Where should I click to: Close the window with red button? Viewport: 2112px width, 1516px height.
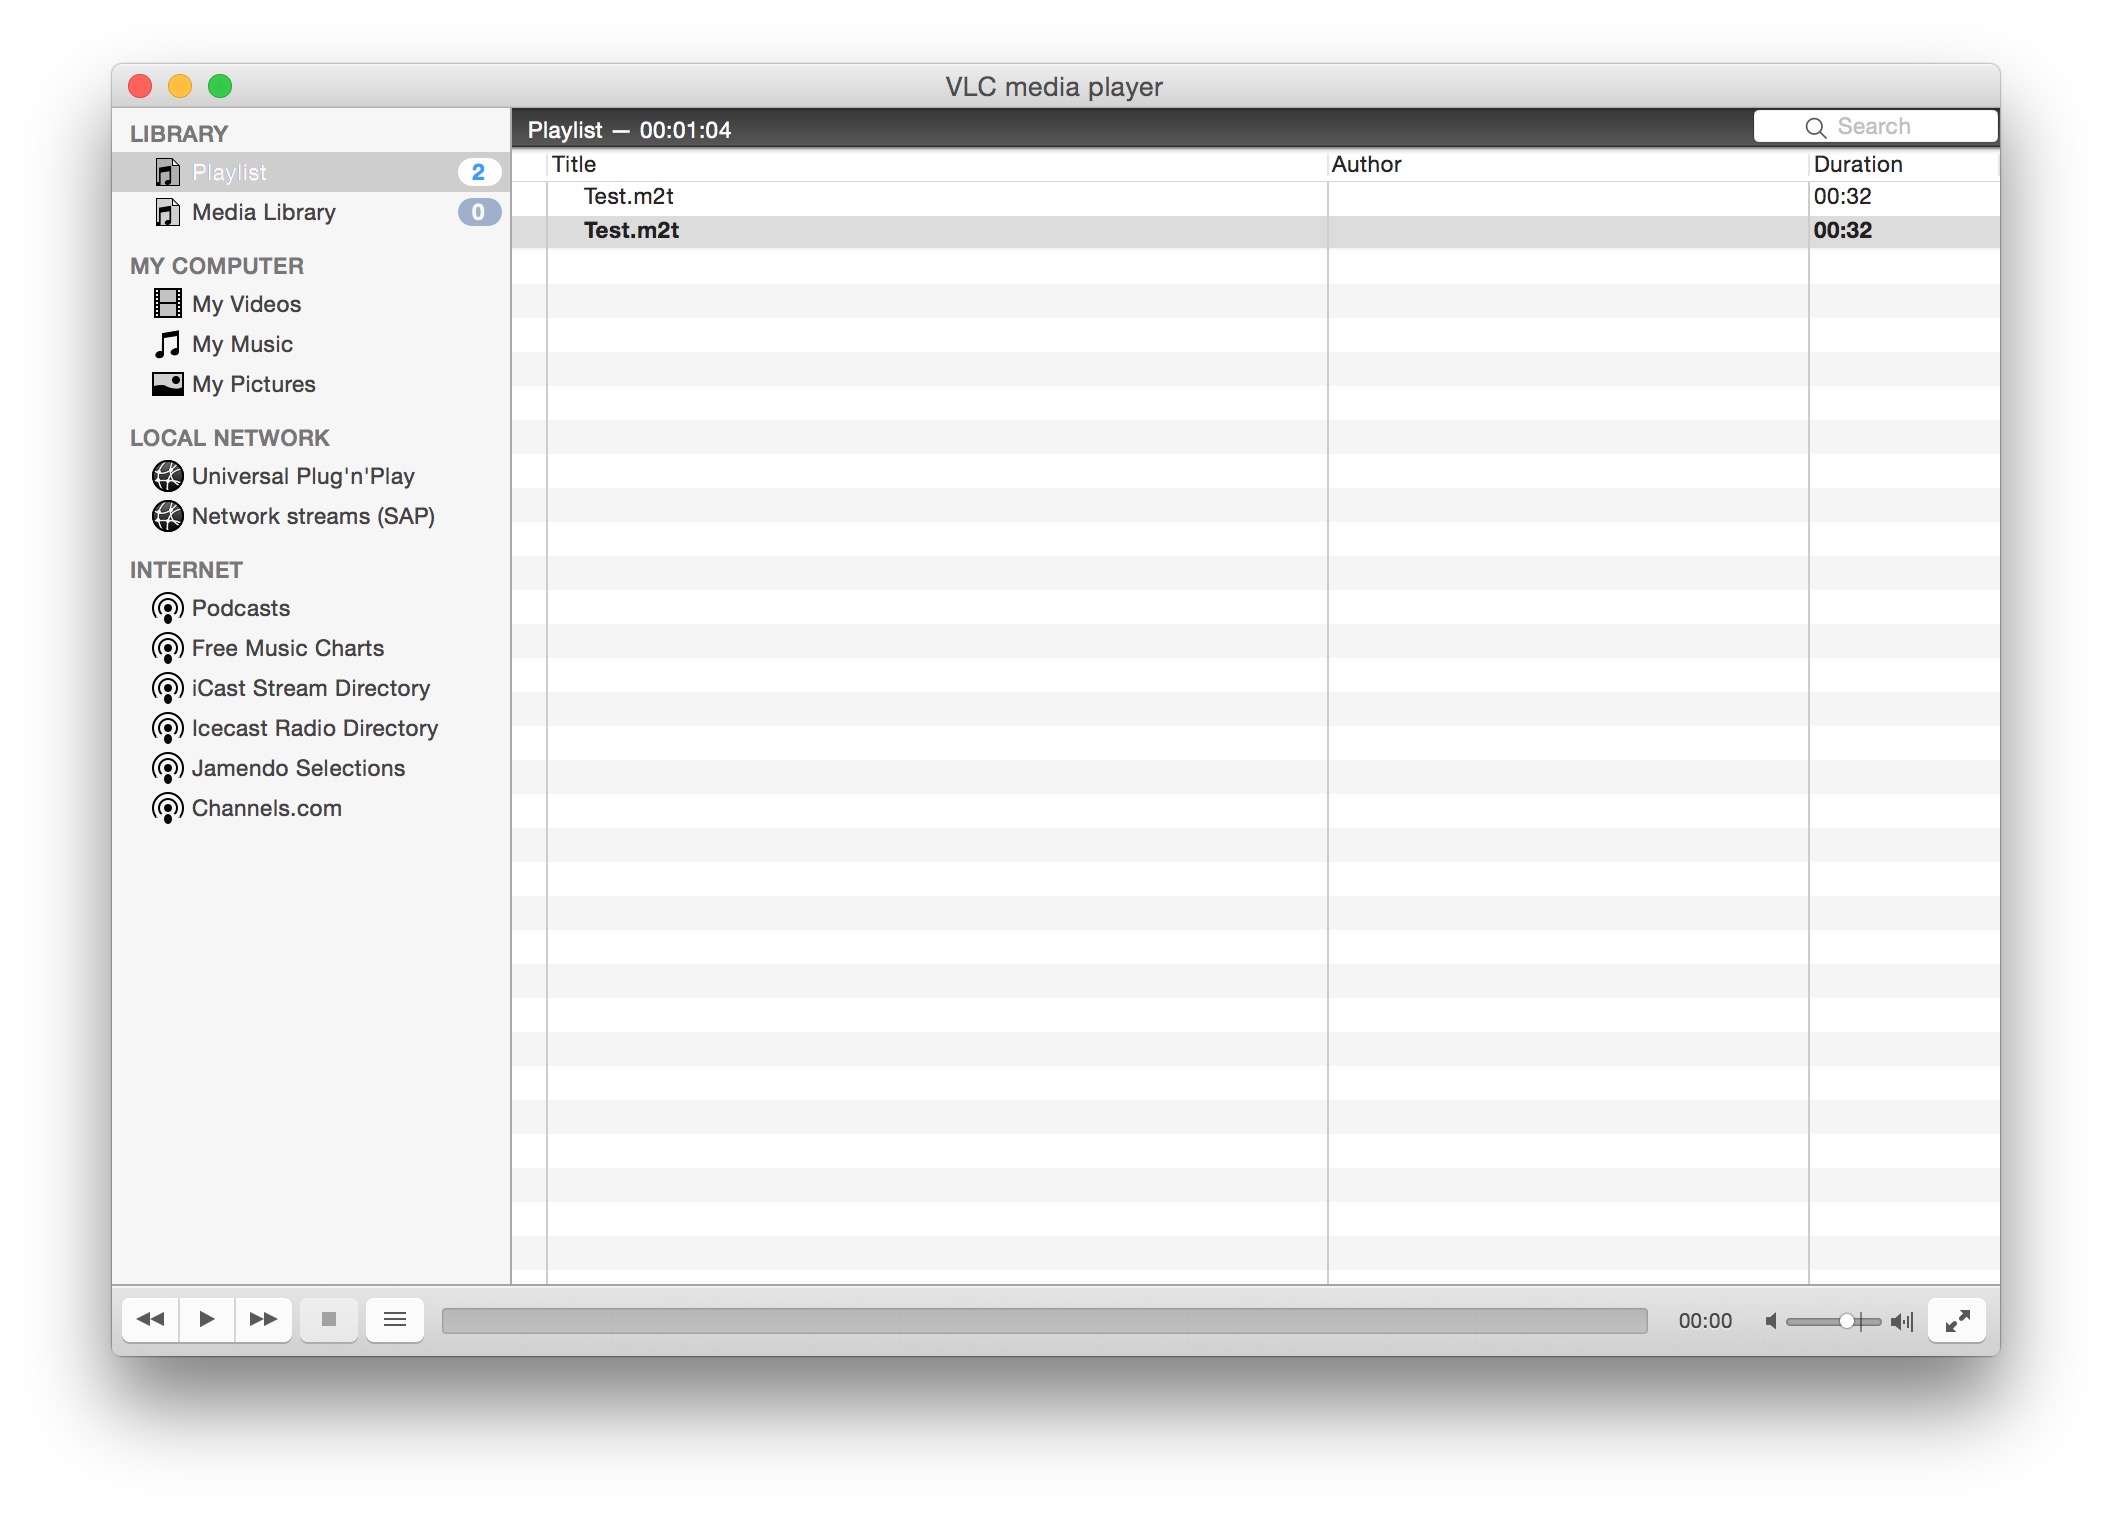pyautogui.click(x=140, y=86)
